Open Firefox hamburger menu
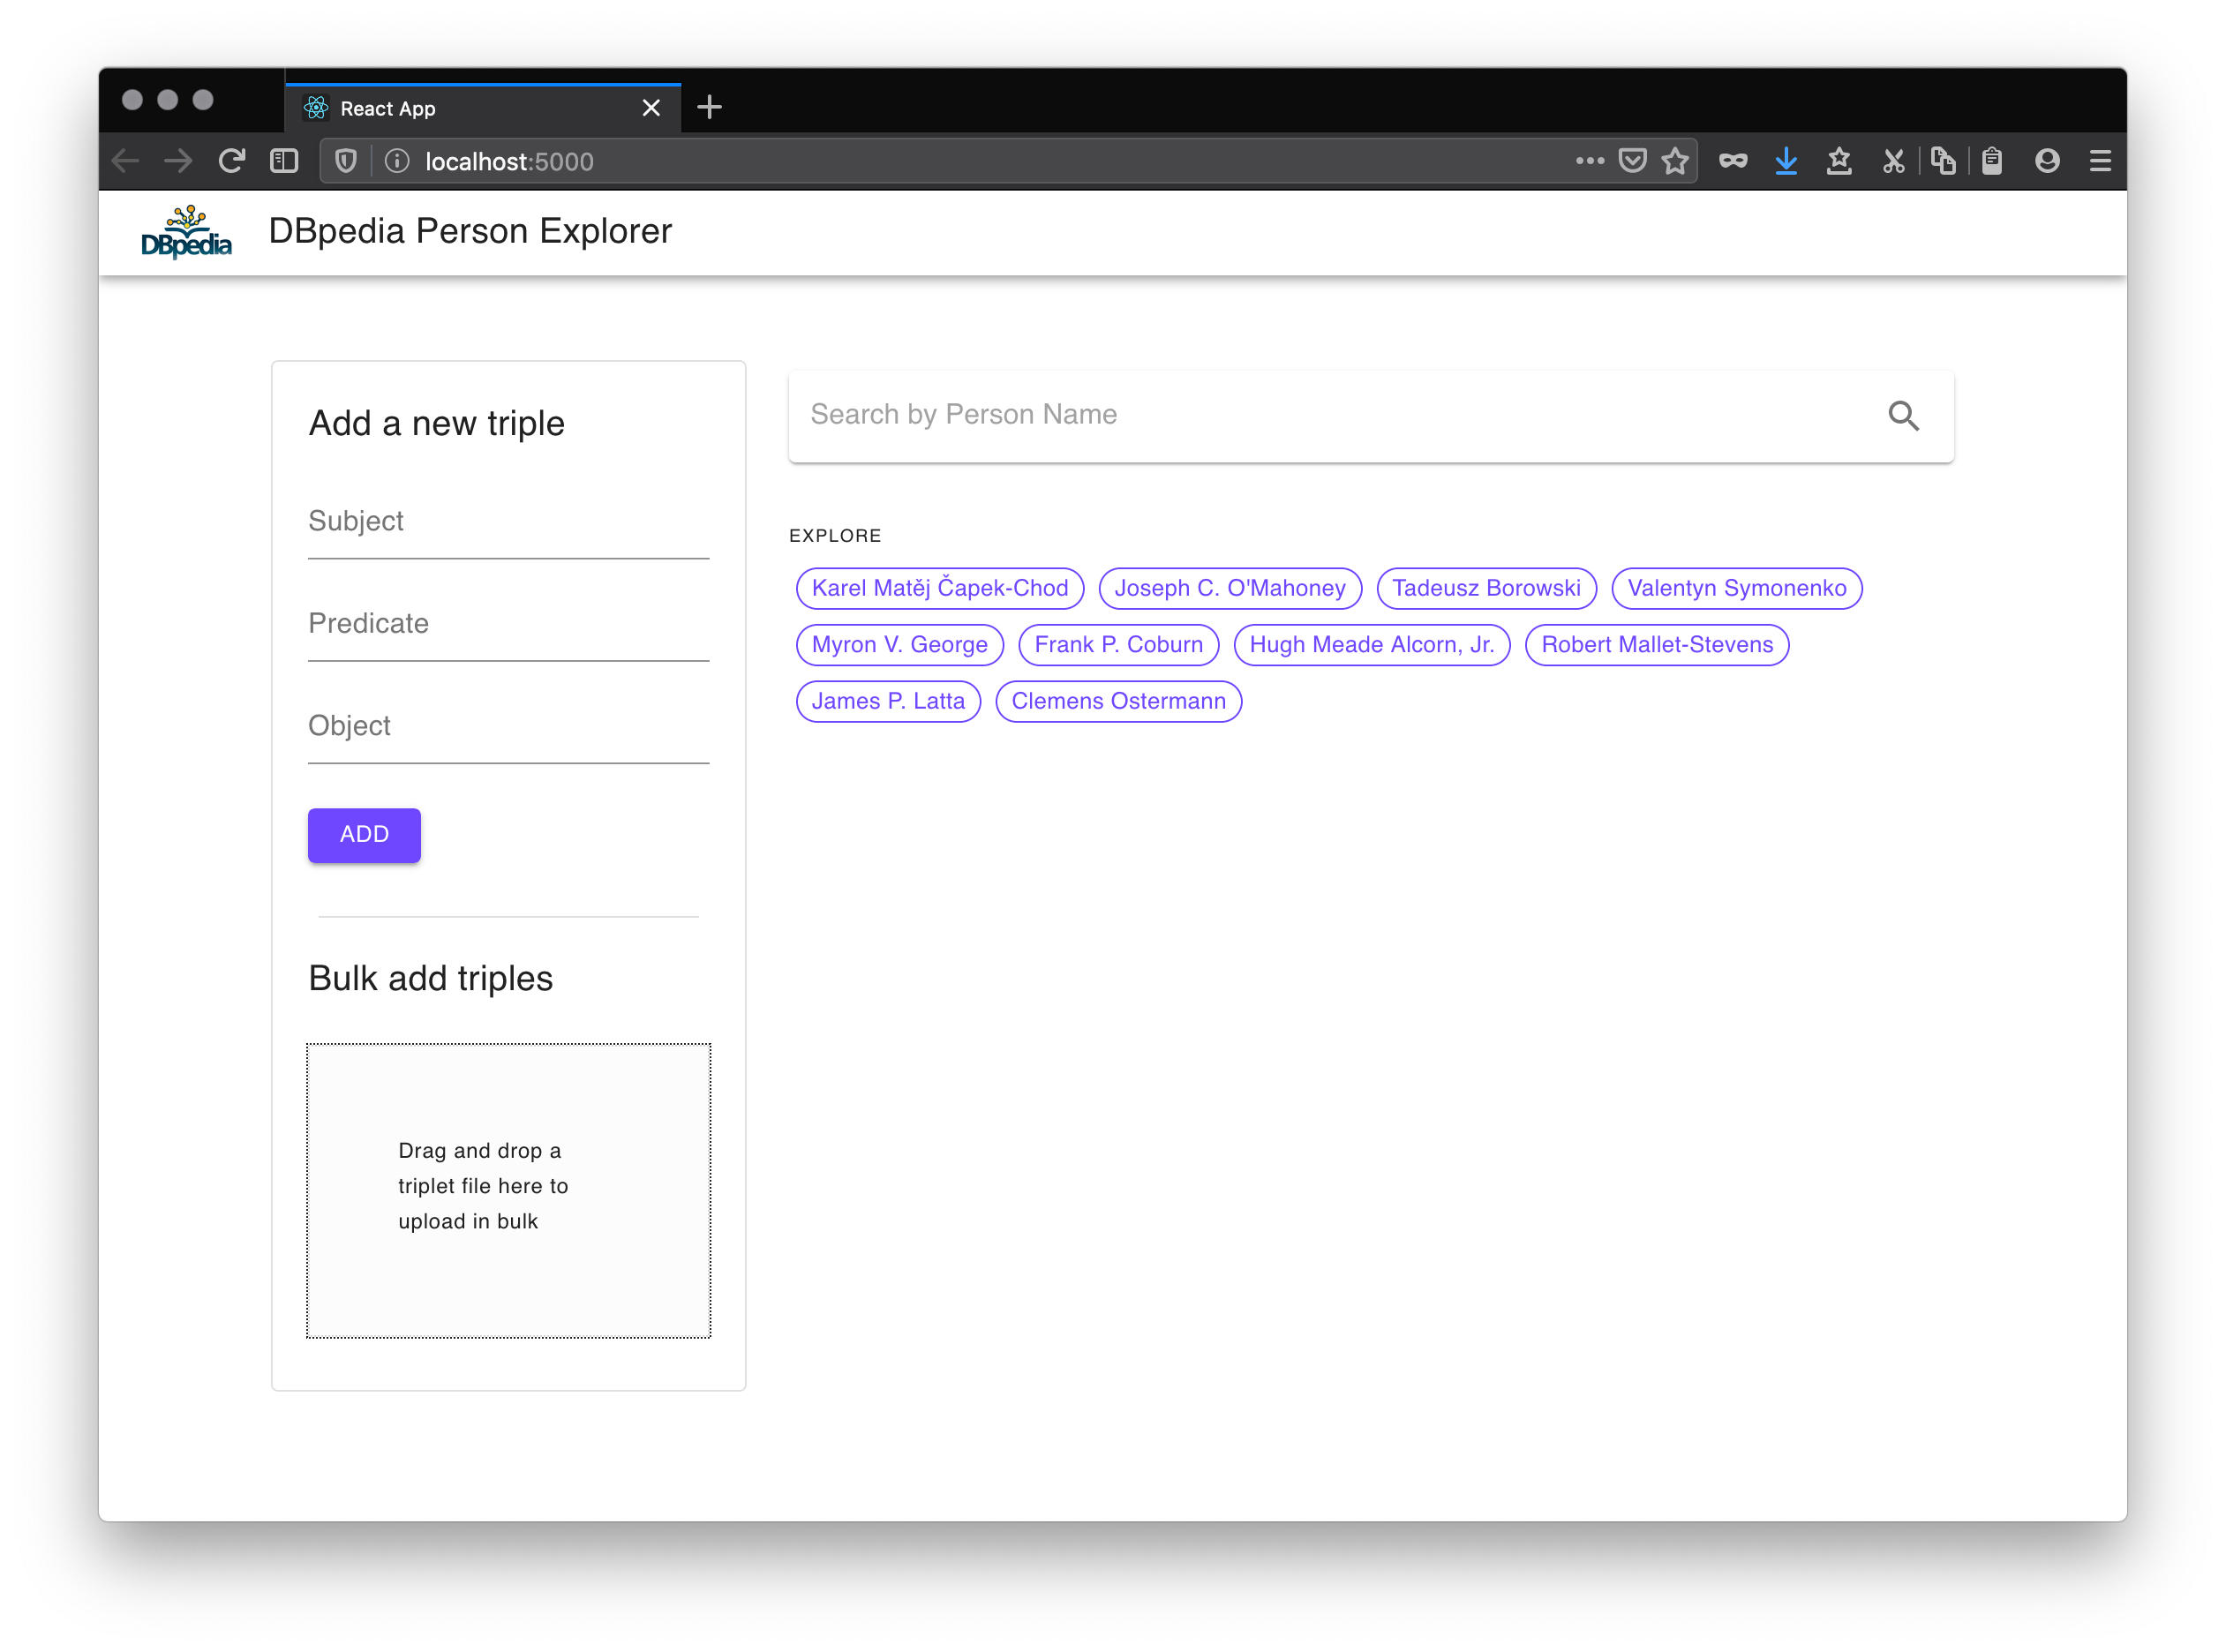2226x1652 pixels. (2100, 161)
